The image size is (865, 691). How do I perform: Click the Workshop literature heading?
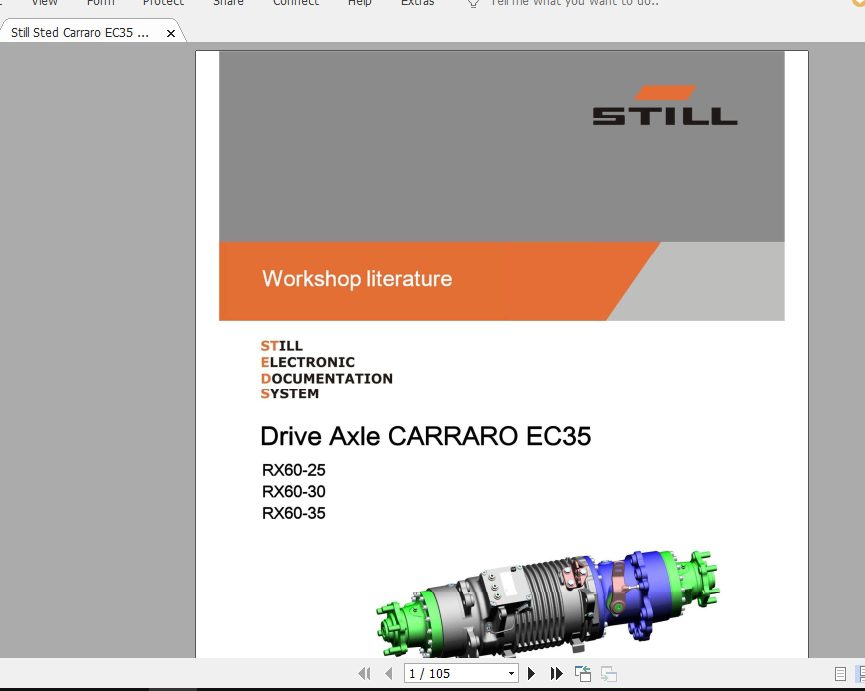pyautogui.click(x=357, y=278)
